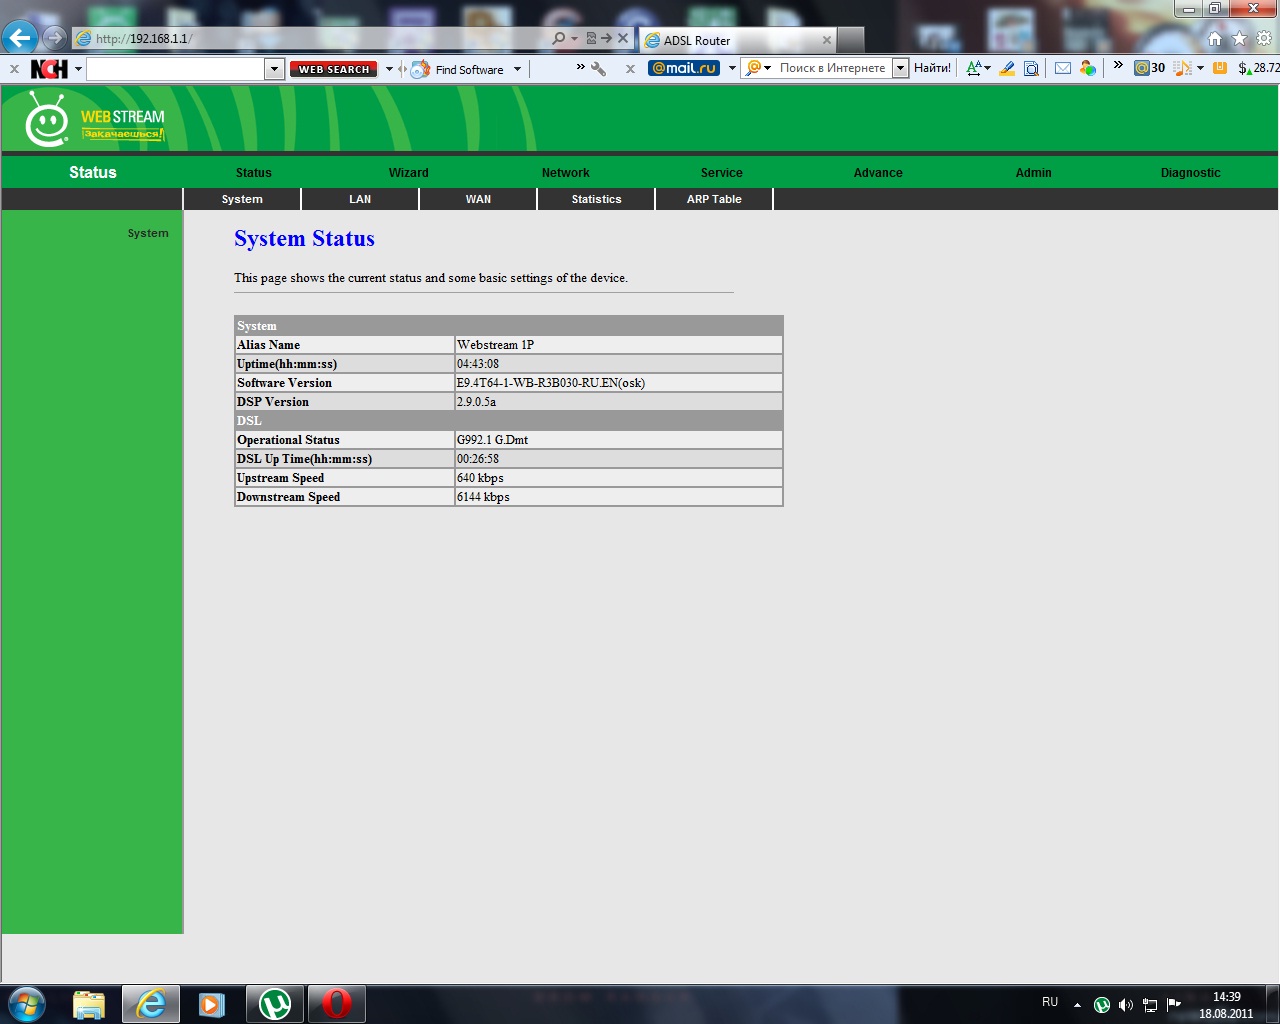Check the @30 mail counter icon
Image resolution: width=1280 pixels, height=1024 pixels.
point(1149,68)
